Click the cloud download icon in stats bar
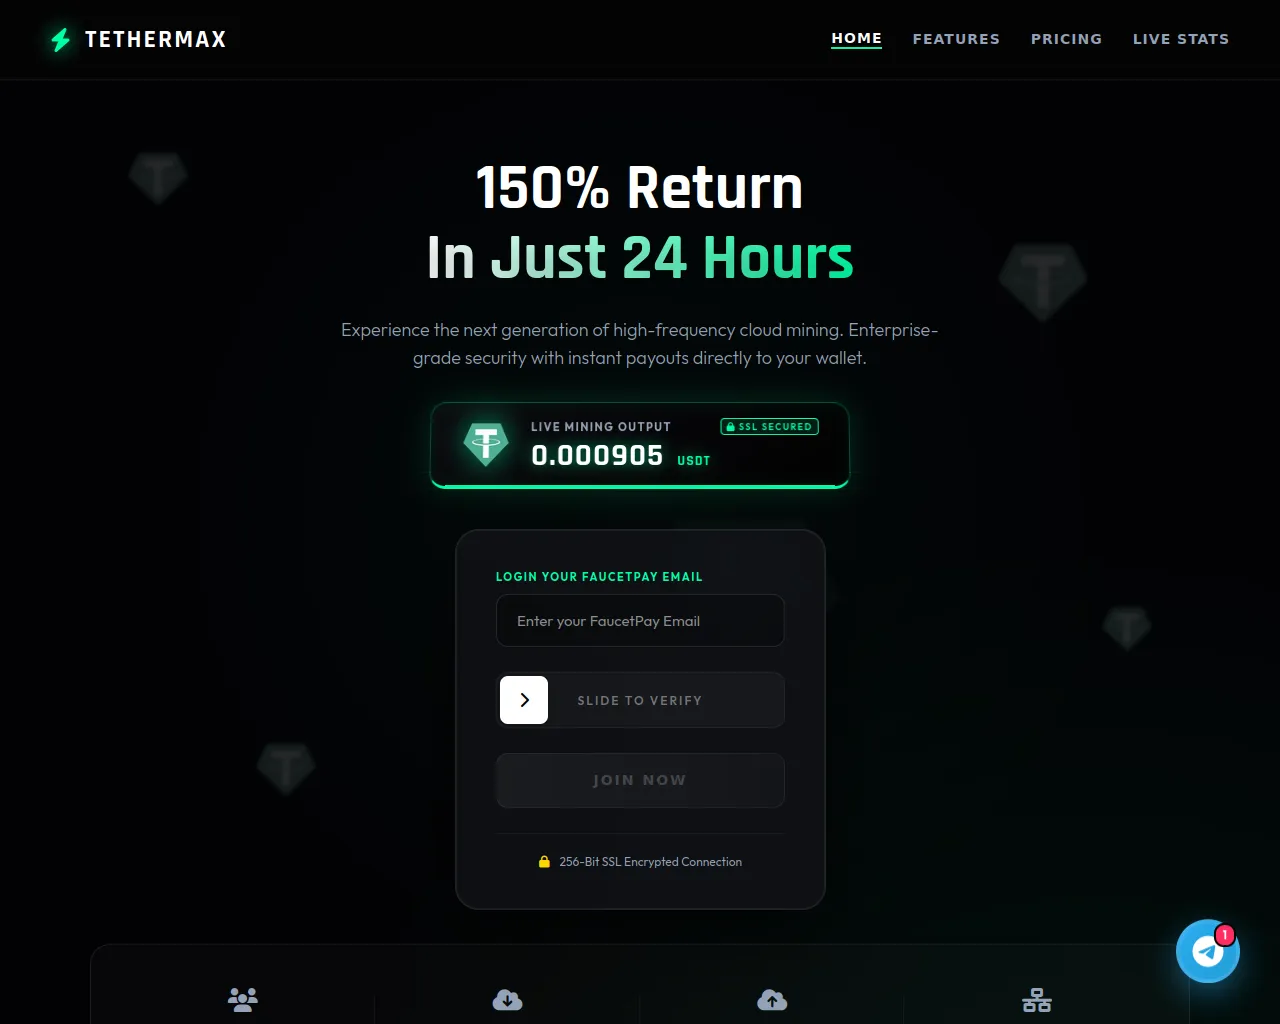The width and height of the screenshot is (1280, 1024). (x=508, y=999)
